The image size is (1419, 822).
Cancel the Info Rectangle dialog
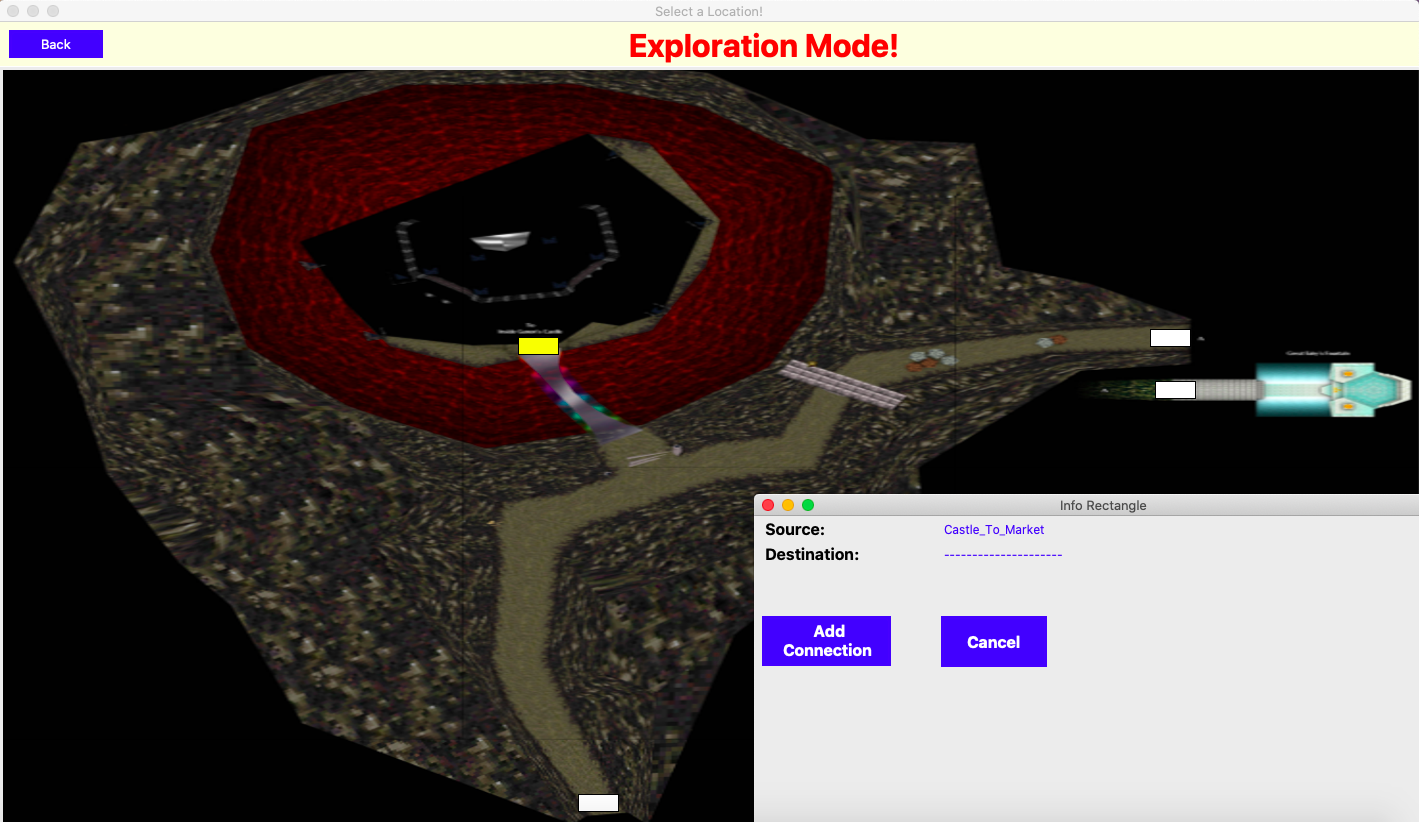[993, 642]
